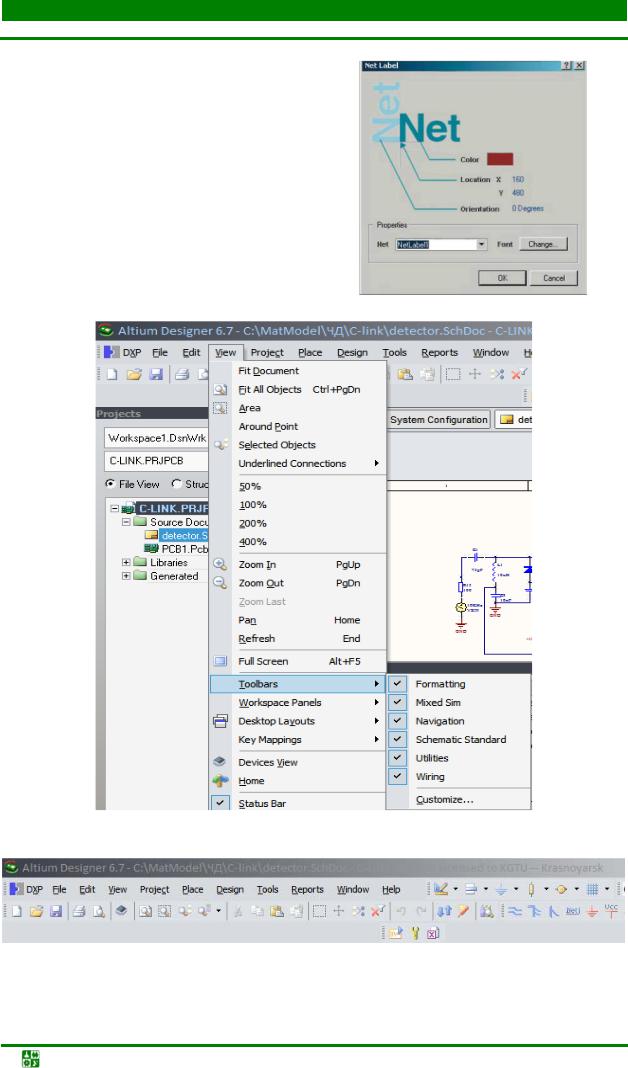Image resolution: width=628 pixels, height=1068 pixels.
Task: Click Grids icon in lower Utilities toolbar
Action: 592,890
